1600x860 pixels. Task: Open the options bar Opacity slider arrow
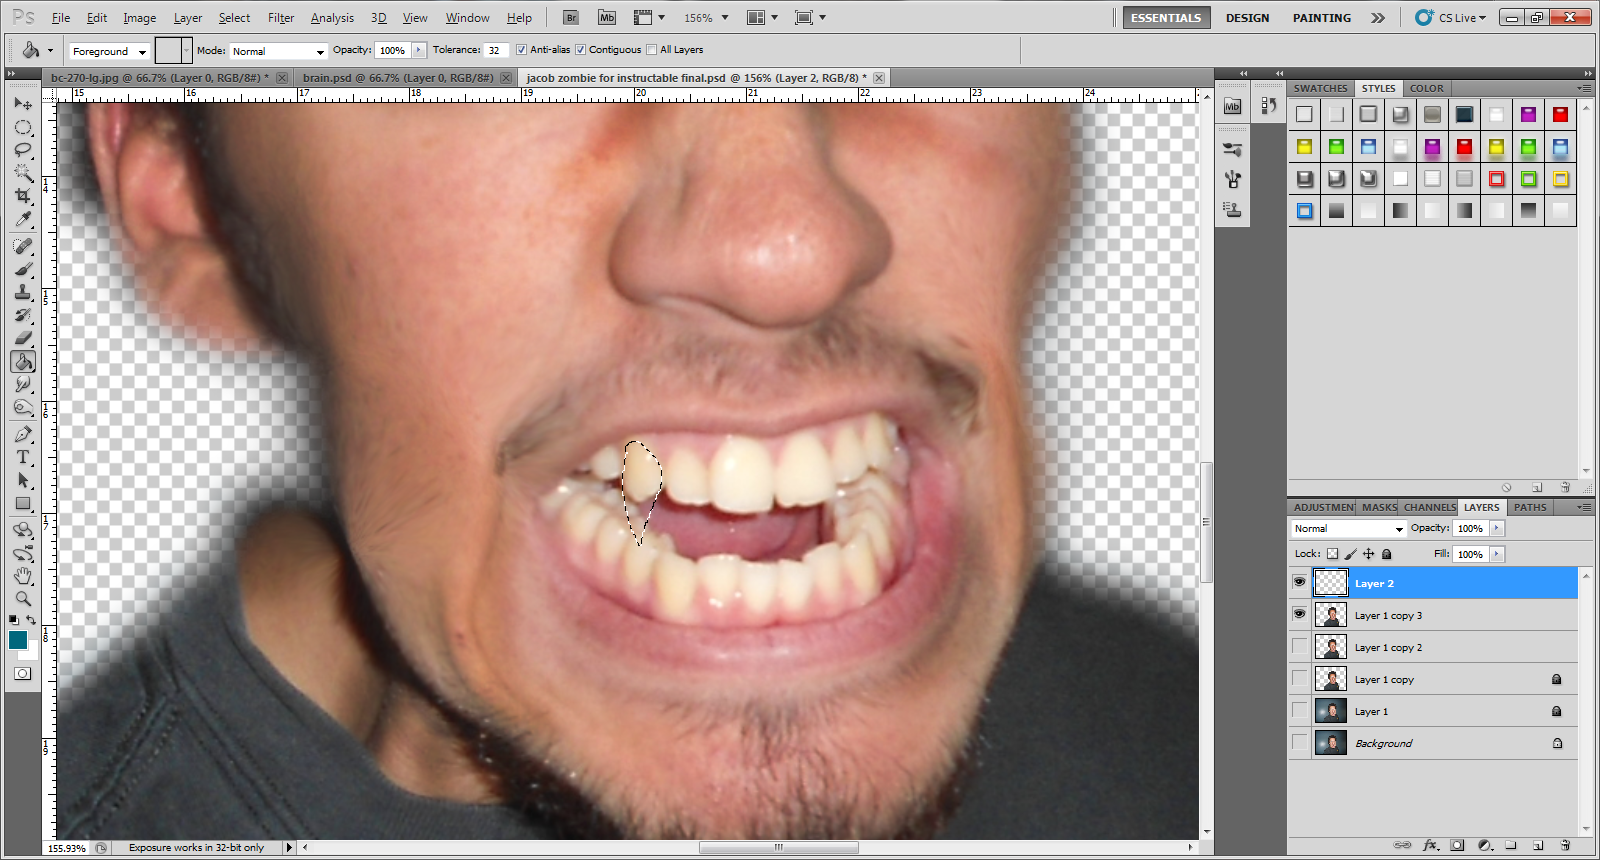pos(419,50)
